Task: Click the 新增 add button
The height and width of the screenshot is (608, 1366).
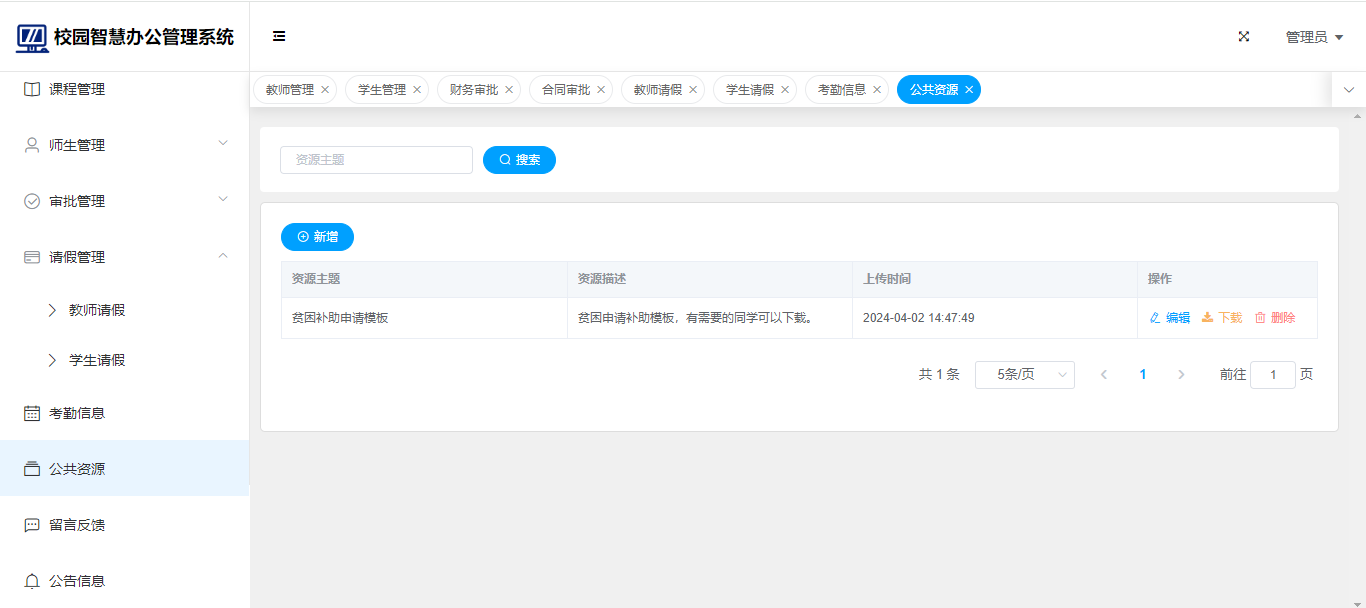Action: pos(317,237)
